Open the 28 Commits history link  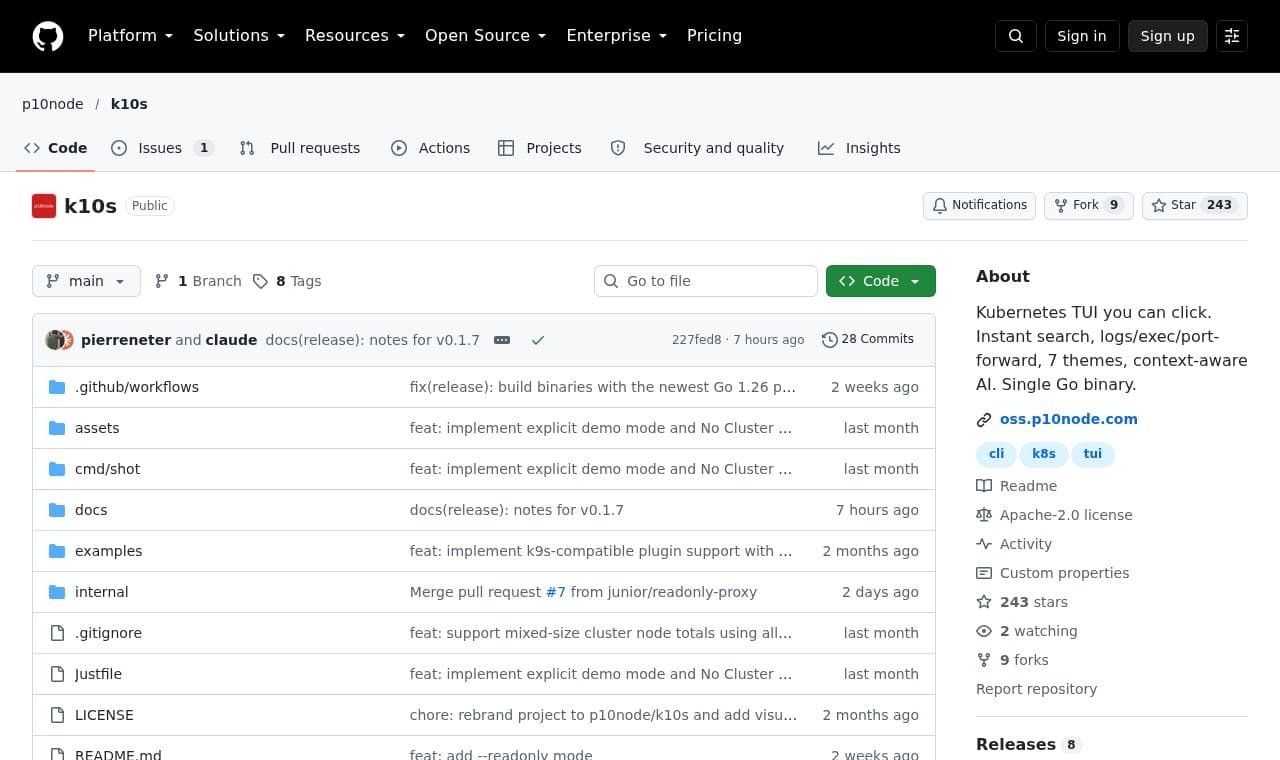coord(868,340)
